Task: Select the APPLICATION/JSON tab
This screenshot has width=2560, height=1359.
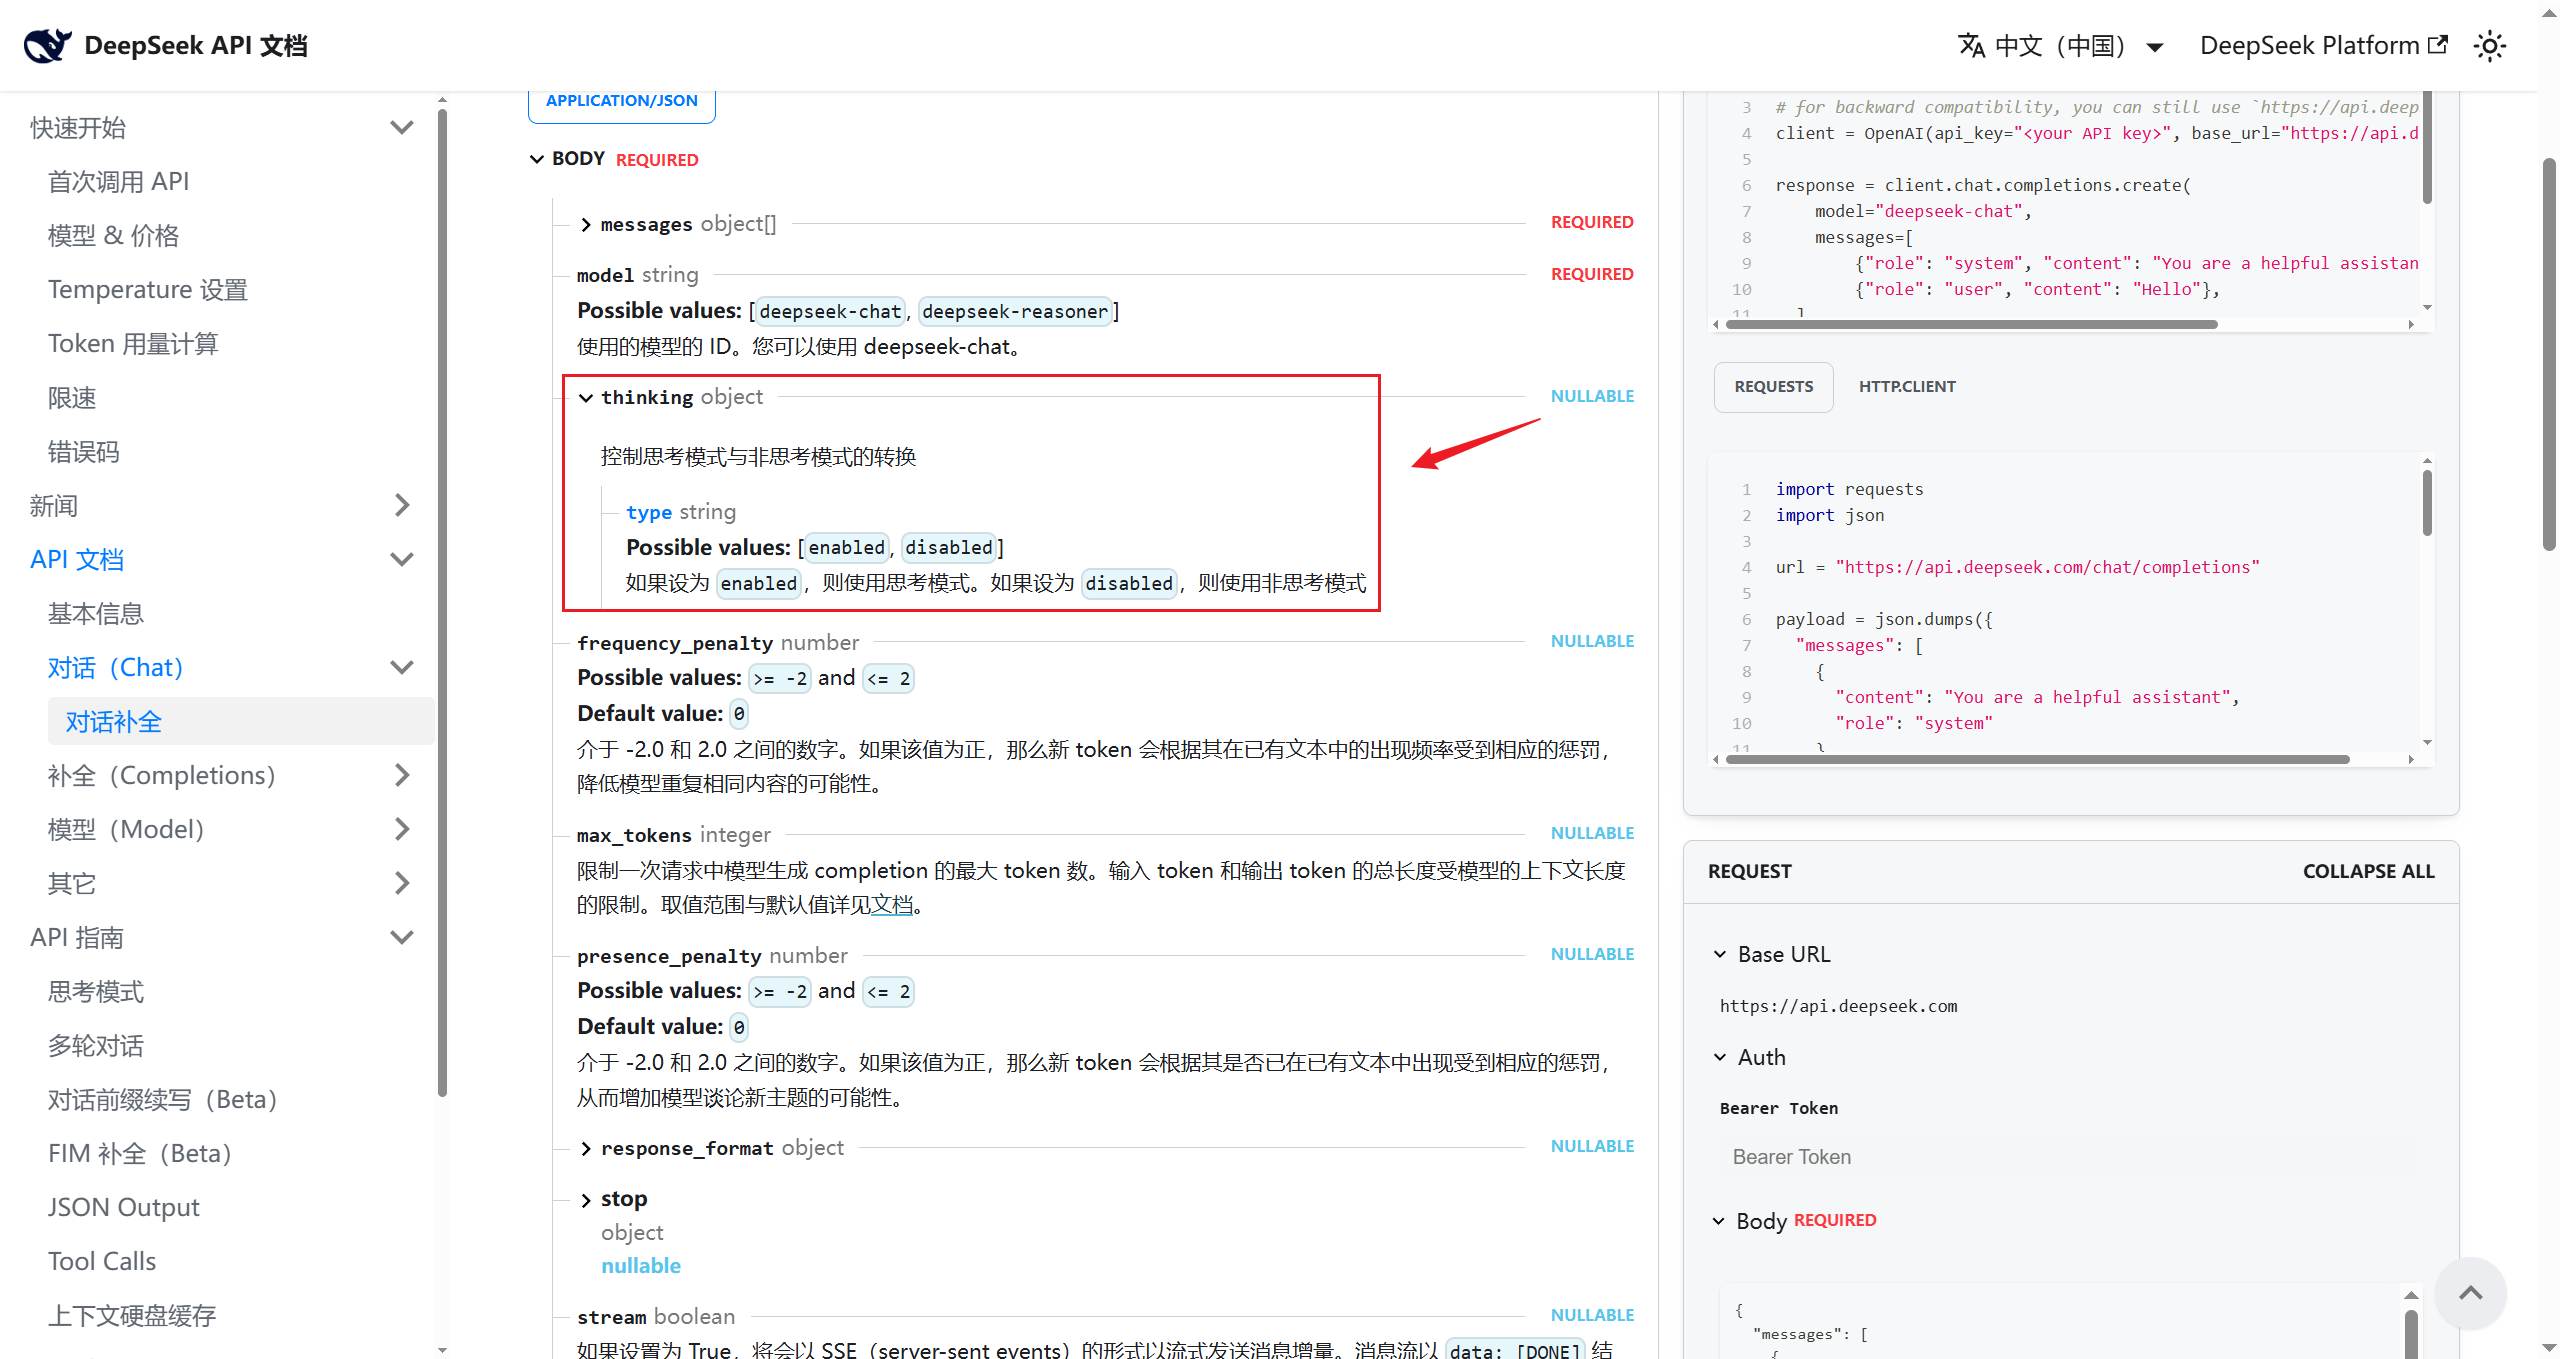Action: click(x=622, y=102)
